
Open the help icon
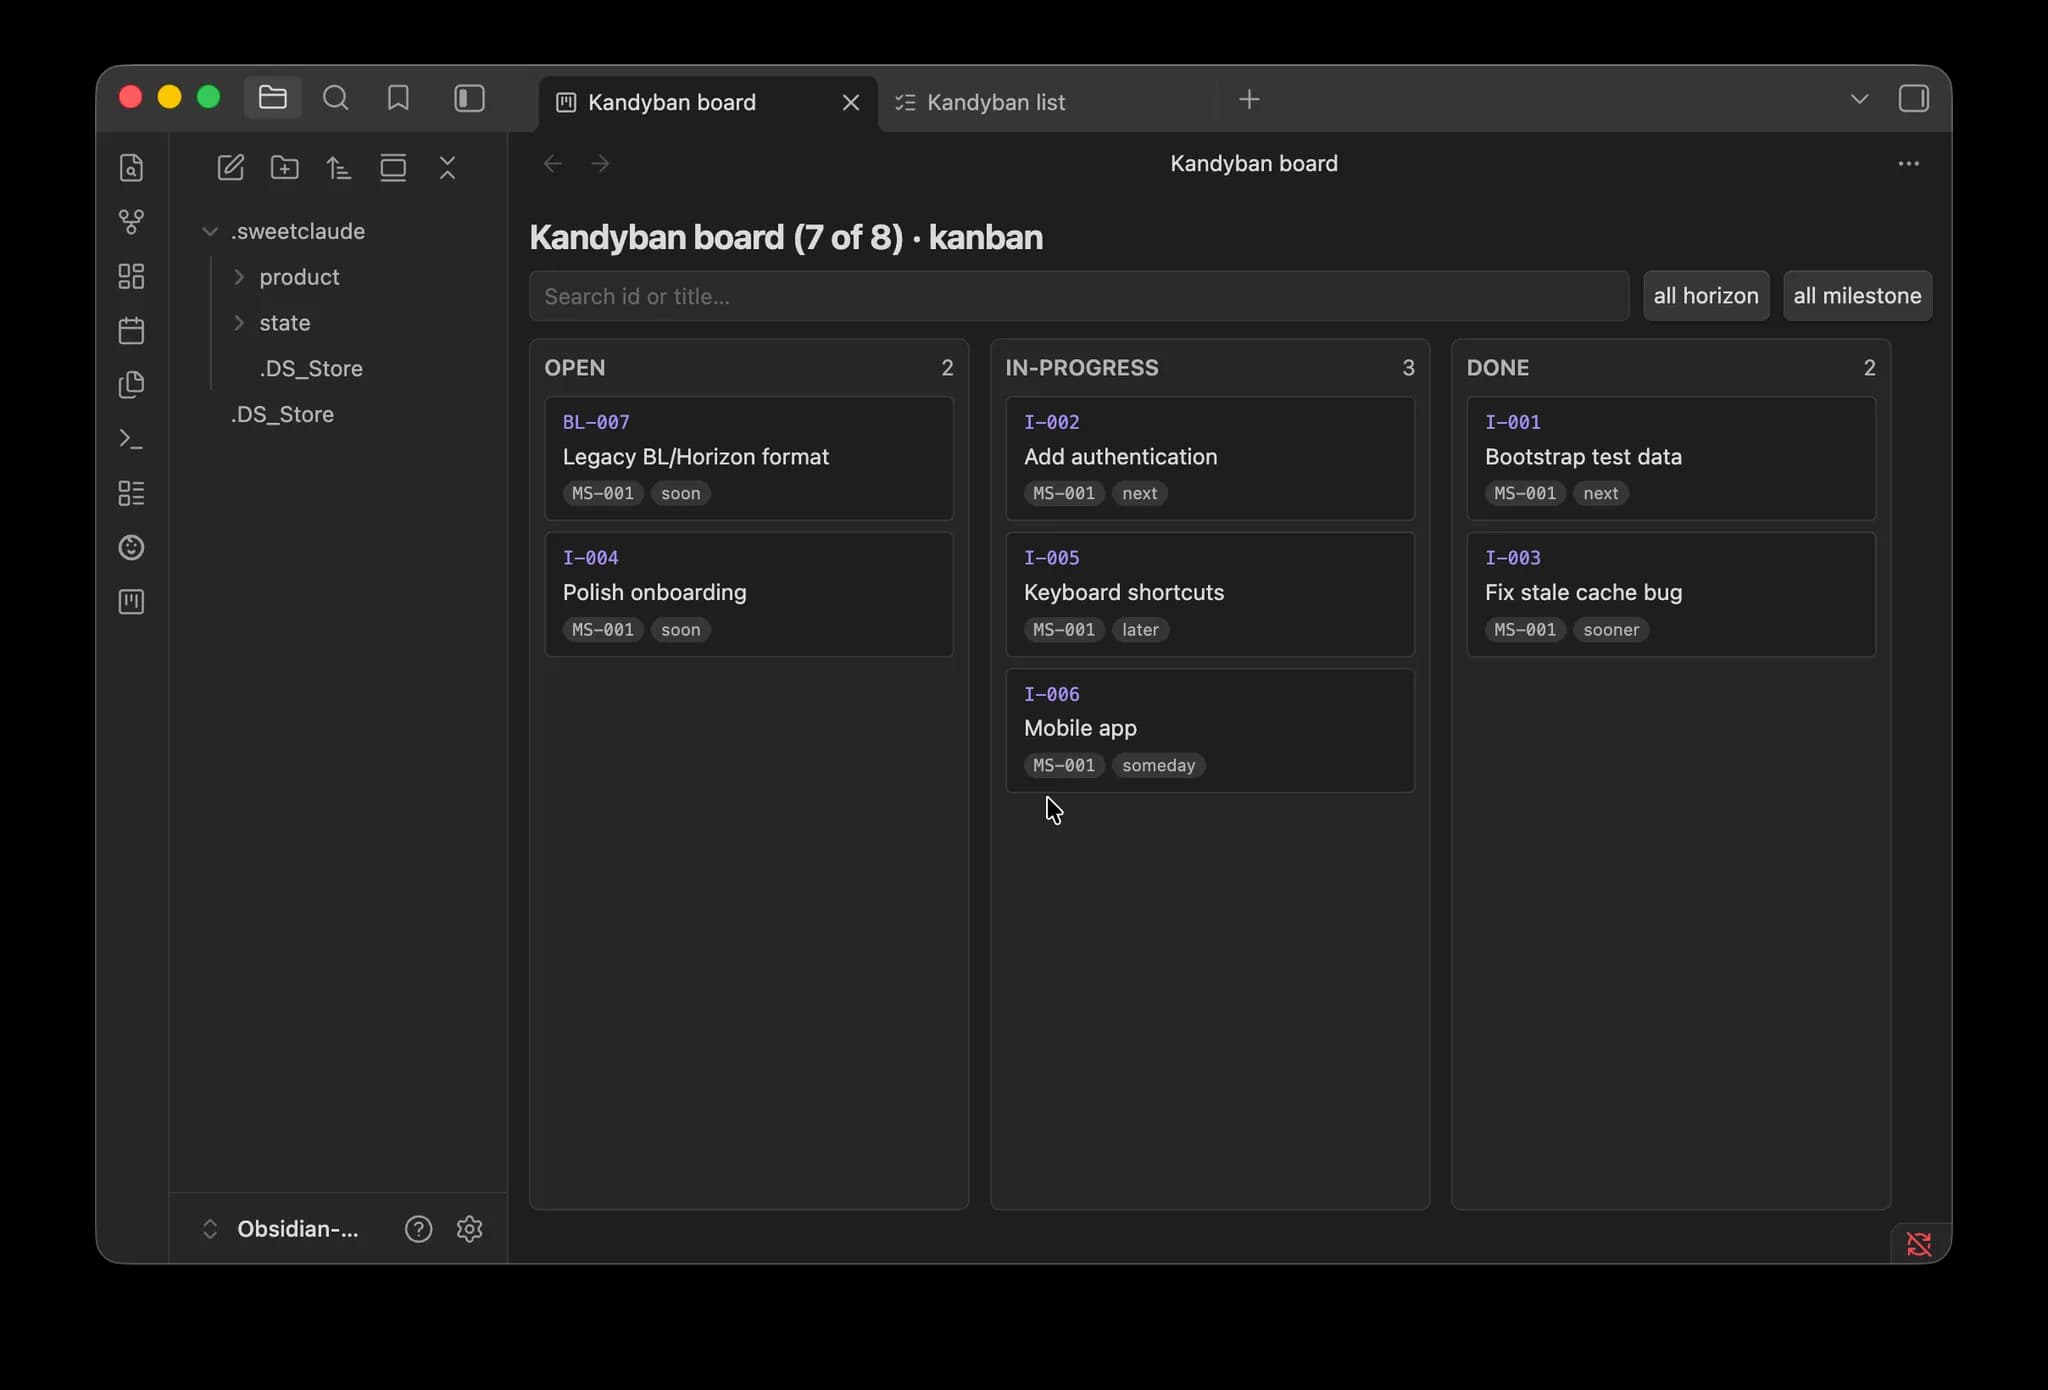click(x=418, y=1229)
